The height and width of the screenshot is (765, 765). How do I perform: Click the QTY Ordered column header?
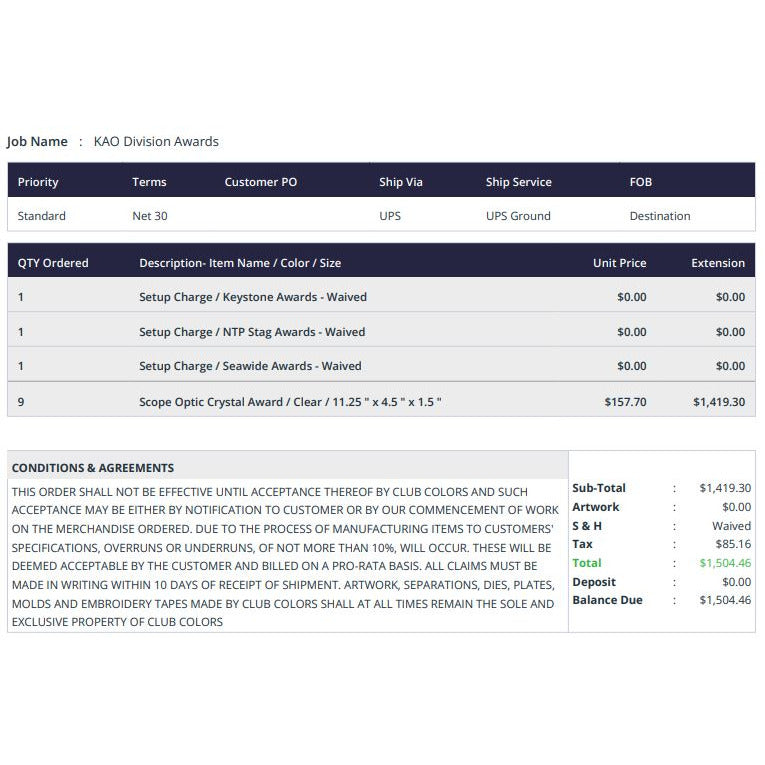tap(53, 263)
